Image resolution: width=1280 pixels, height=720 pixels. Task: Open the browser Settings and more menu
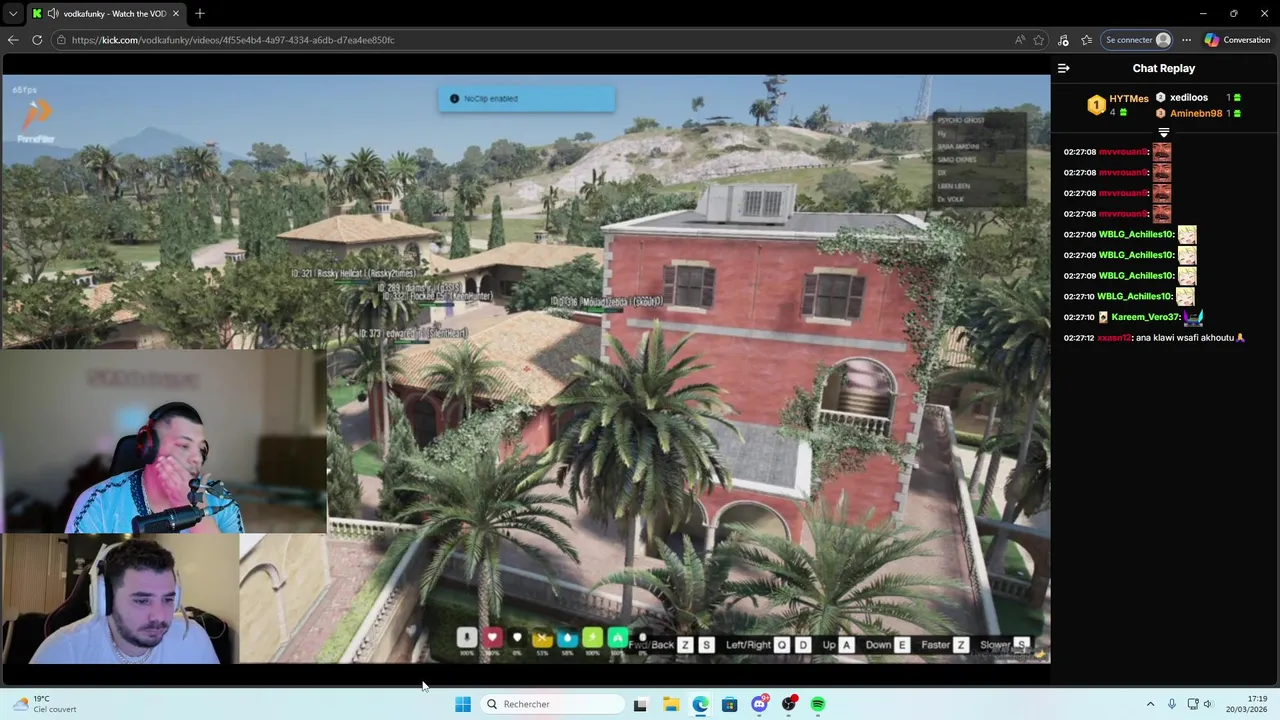[x=1186, y=40]
